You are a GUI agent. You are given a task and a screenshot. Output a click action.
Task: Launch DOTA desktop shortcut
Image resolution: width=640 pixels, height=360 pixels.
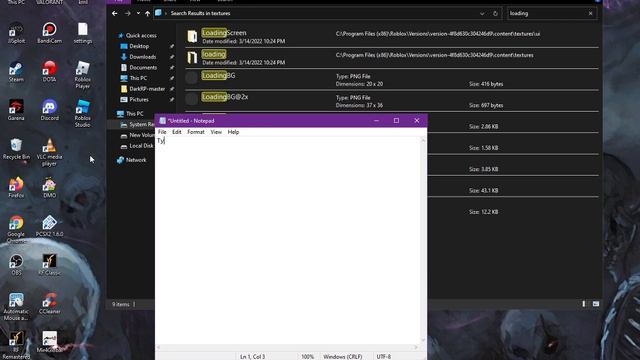49,72
